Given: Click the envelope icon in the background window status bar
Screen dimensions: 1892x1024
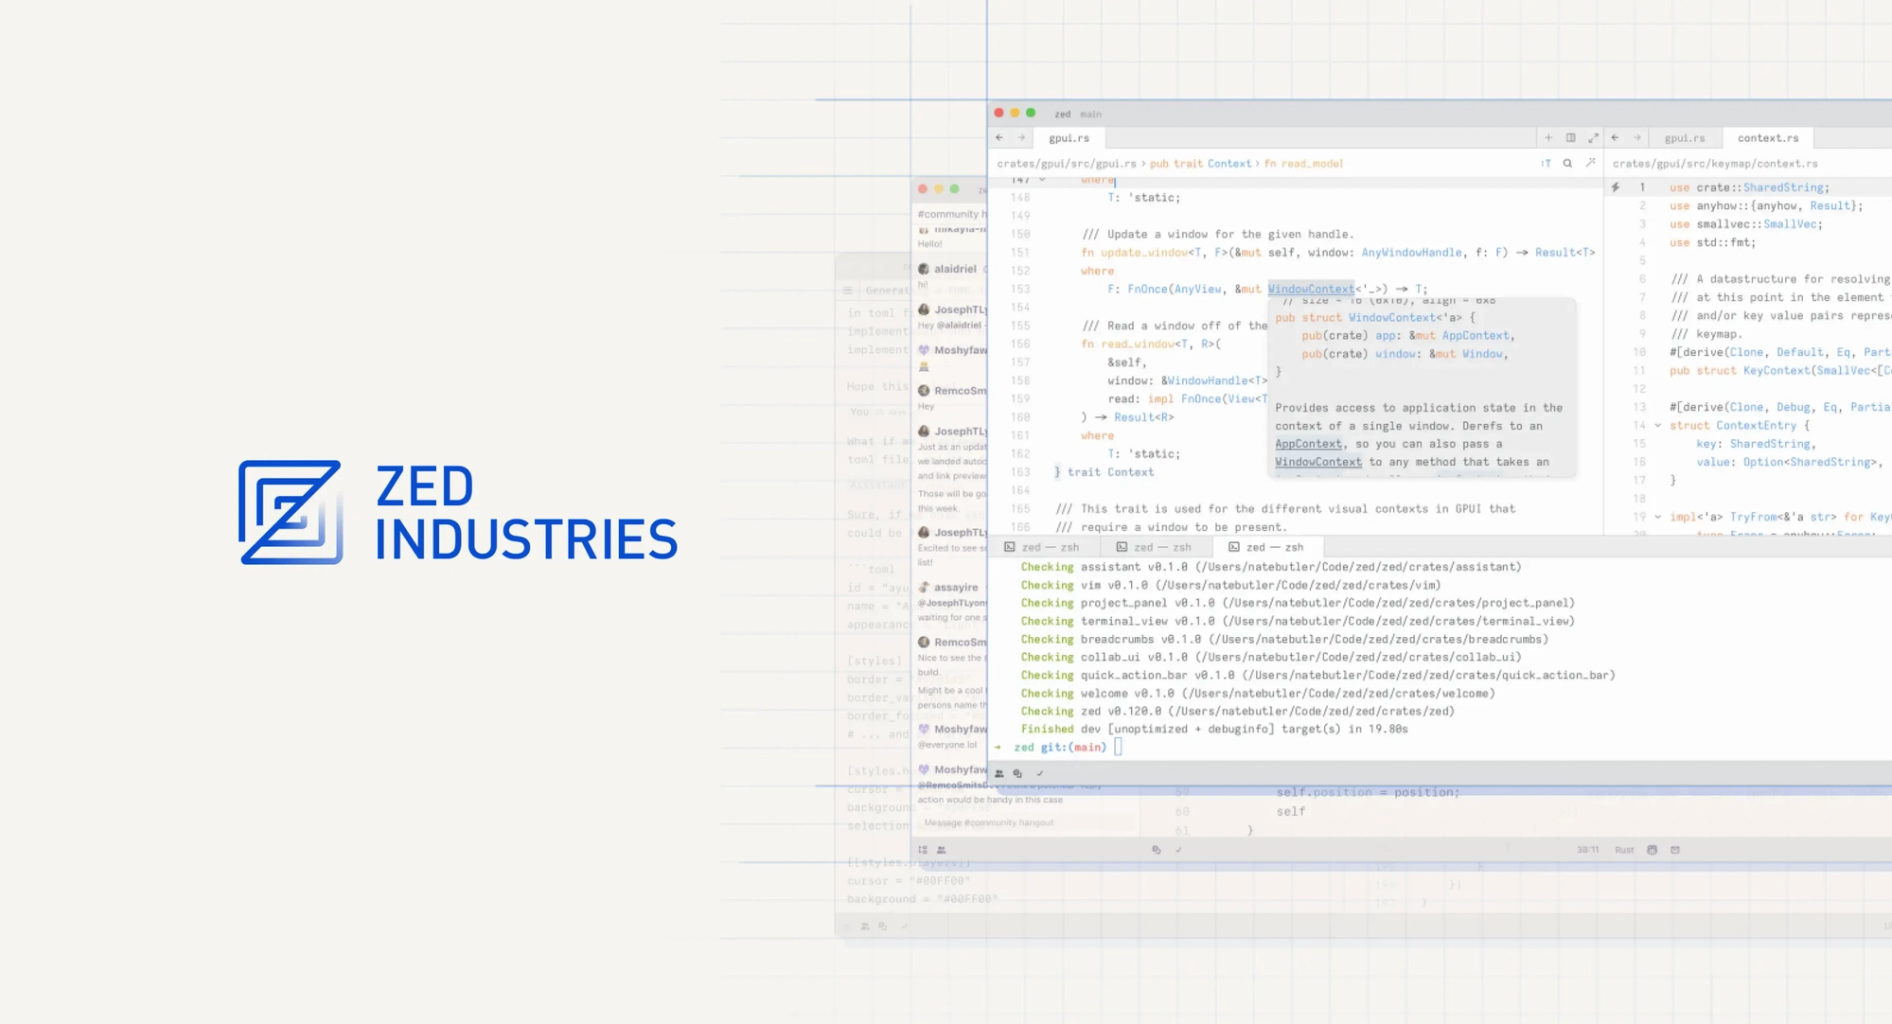Looking at the screenshot, I should pyautogui.click(x=1675, y=850).
